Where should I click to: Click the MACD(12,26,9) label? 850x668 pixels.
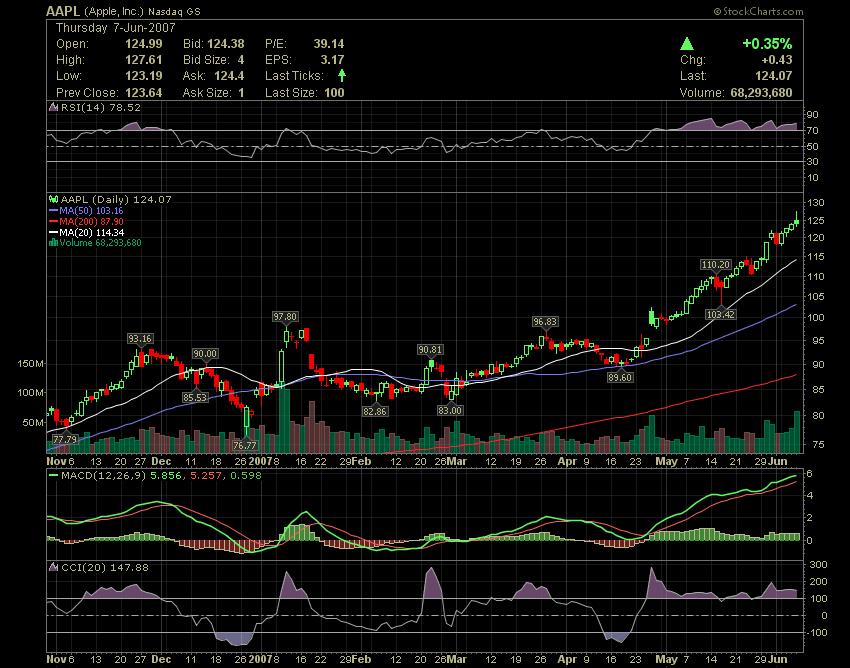click(104, 476)
